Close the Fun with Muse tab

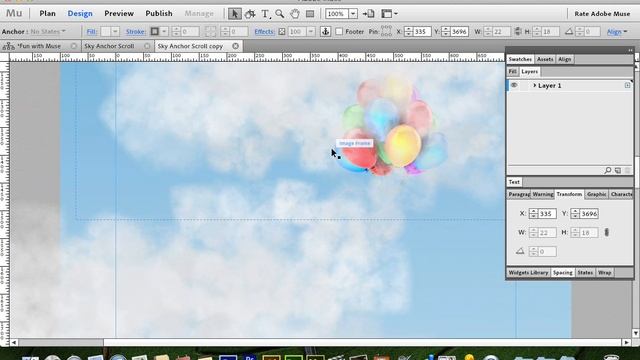click(x=73, y=46)
